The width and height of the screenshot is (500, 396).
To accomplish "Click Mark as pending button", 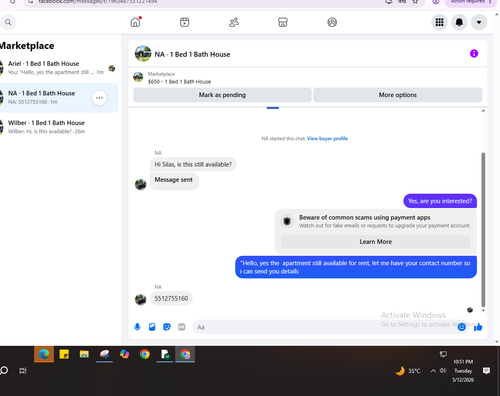I will click(x=222, y=95).
